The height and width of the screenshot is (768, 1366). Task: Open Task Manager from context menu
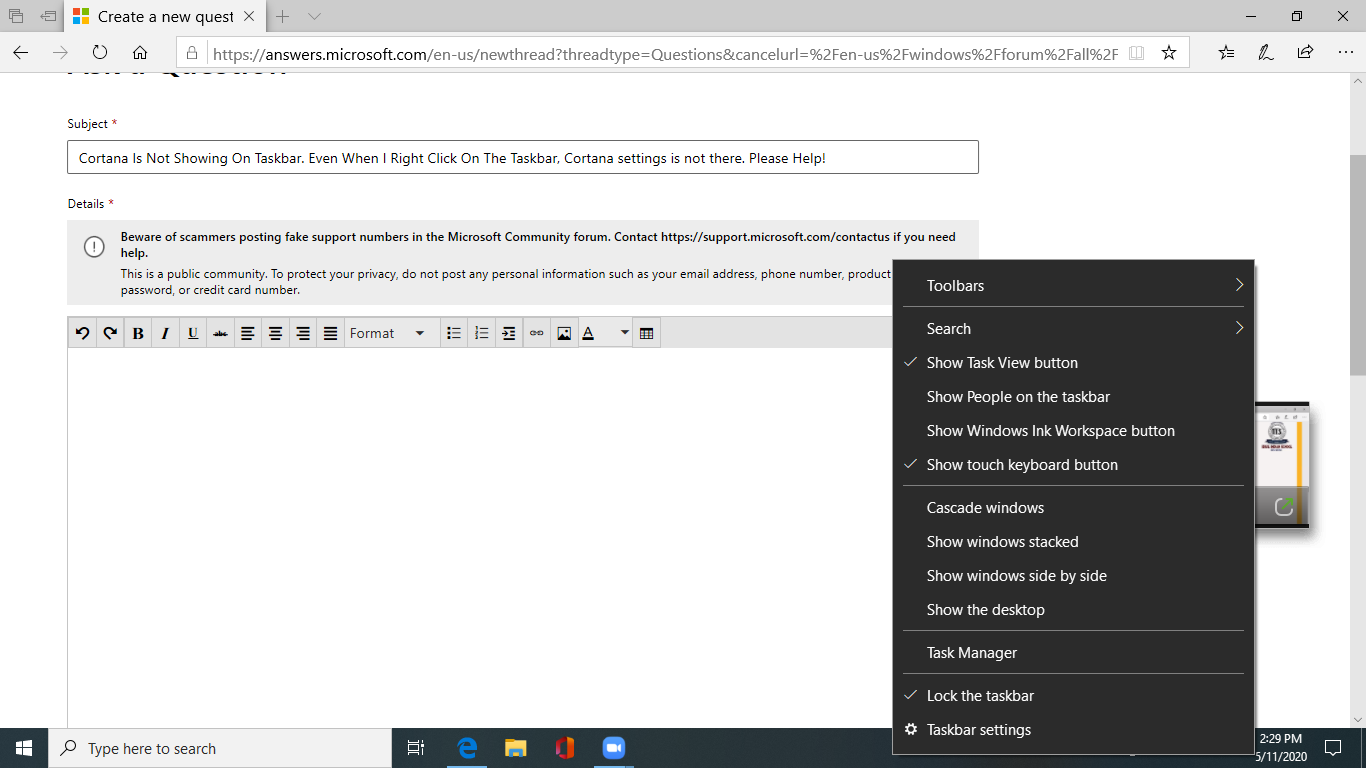click(1073, 652)
